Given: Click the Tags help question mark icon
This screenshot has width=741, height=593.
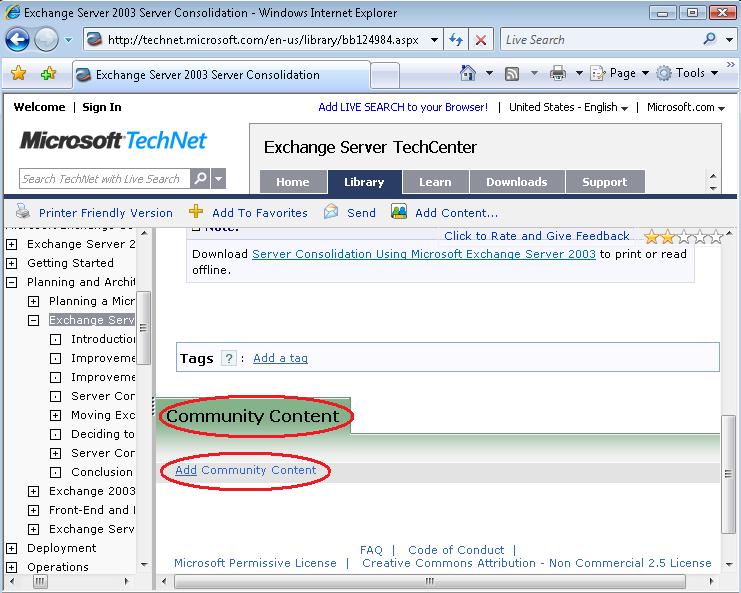Looking at the screenshot, I should (229, 359).
